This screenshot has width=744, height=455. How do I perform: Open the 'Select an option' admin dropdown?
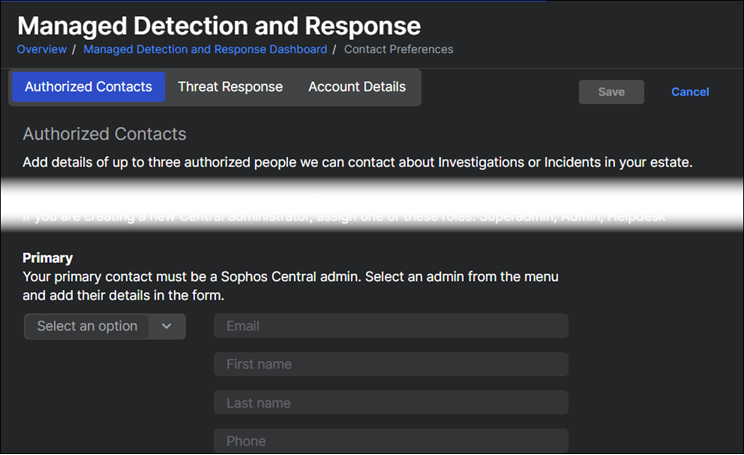click(87, 326)
